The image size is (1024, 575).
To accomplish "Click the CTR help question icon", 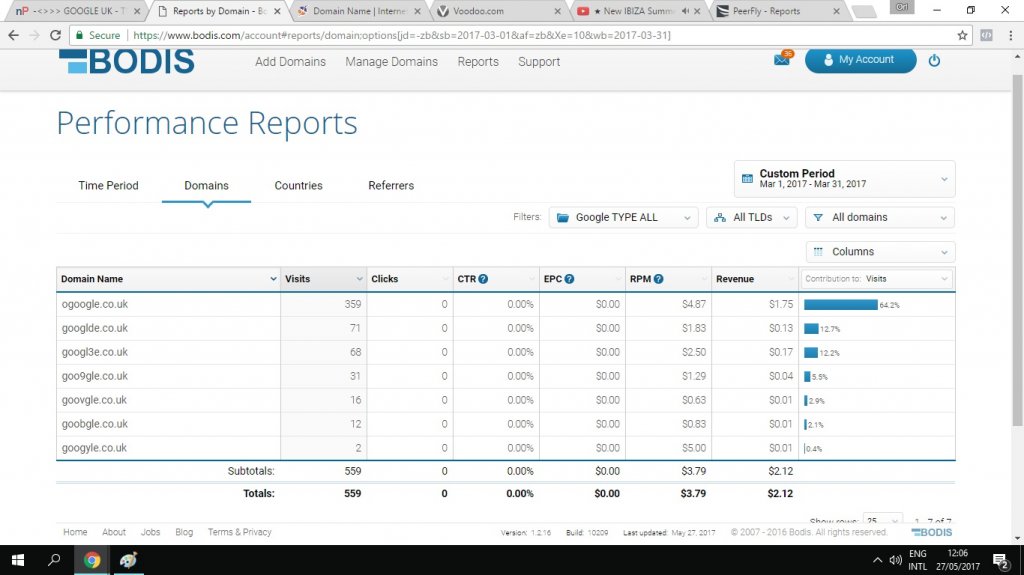I will [483, 279].
